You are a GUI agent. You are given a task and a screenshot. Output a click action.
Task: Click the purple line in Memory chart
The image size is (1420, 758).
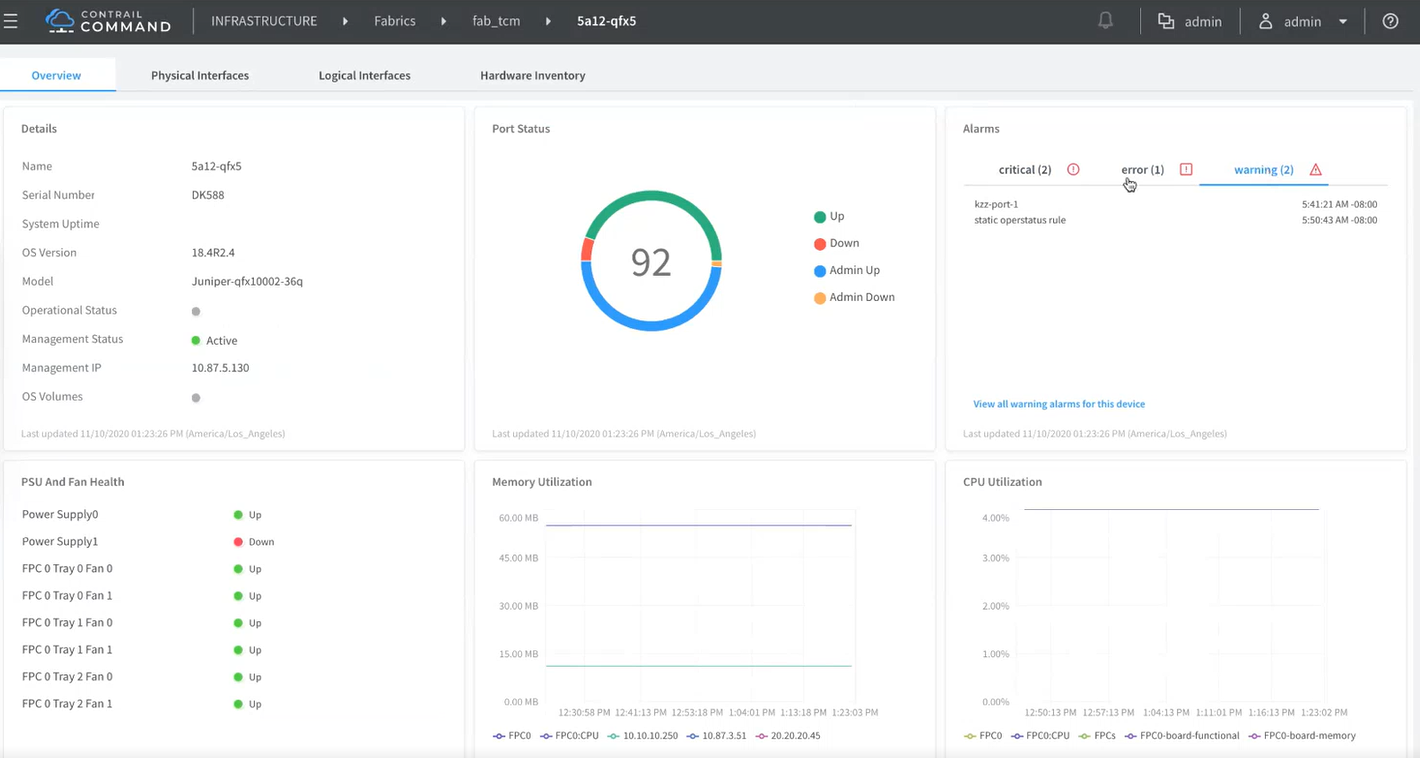point(699,525)
